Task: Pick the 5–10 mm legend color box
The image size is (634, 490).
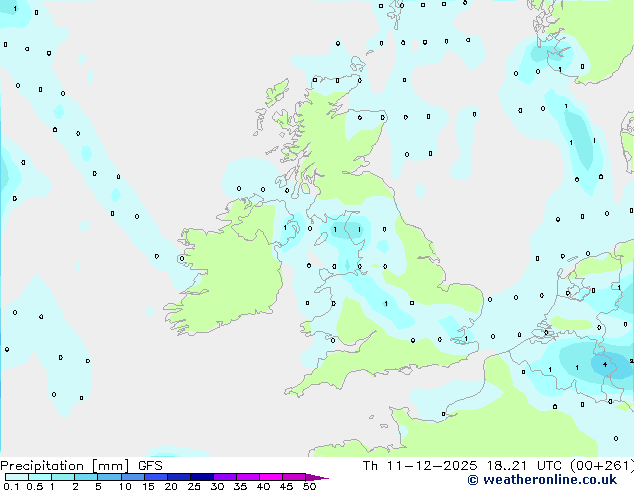Action: coord(109,477)
